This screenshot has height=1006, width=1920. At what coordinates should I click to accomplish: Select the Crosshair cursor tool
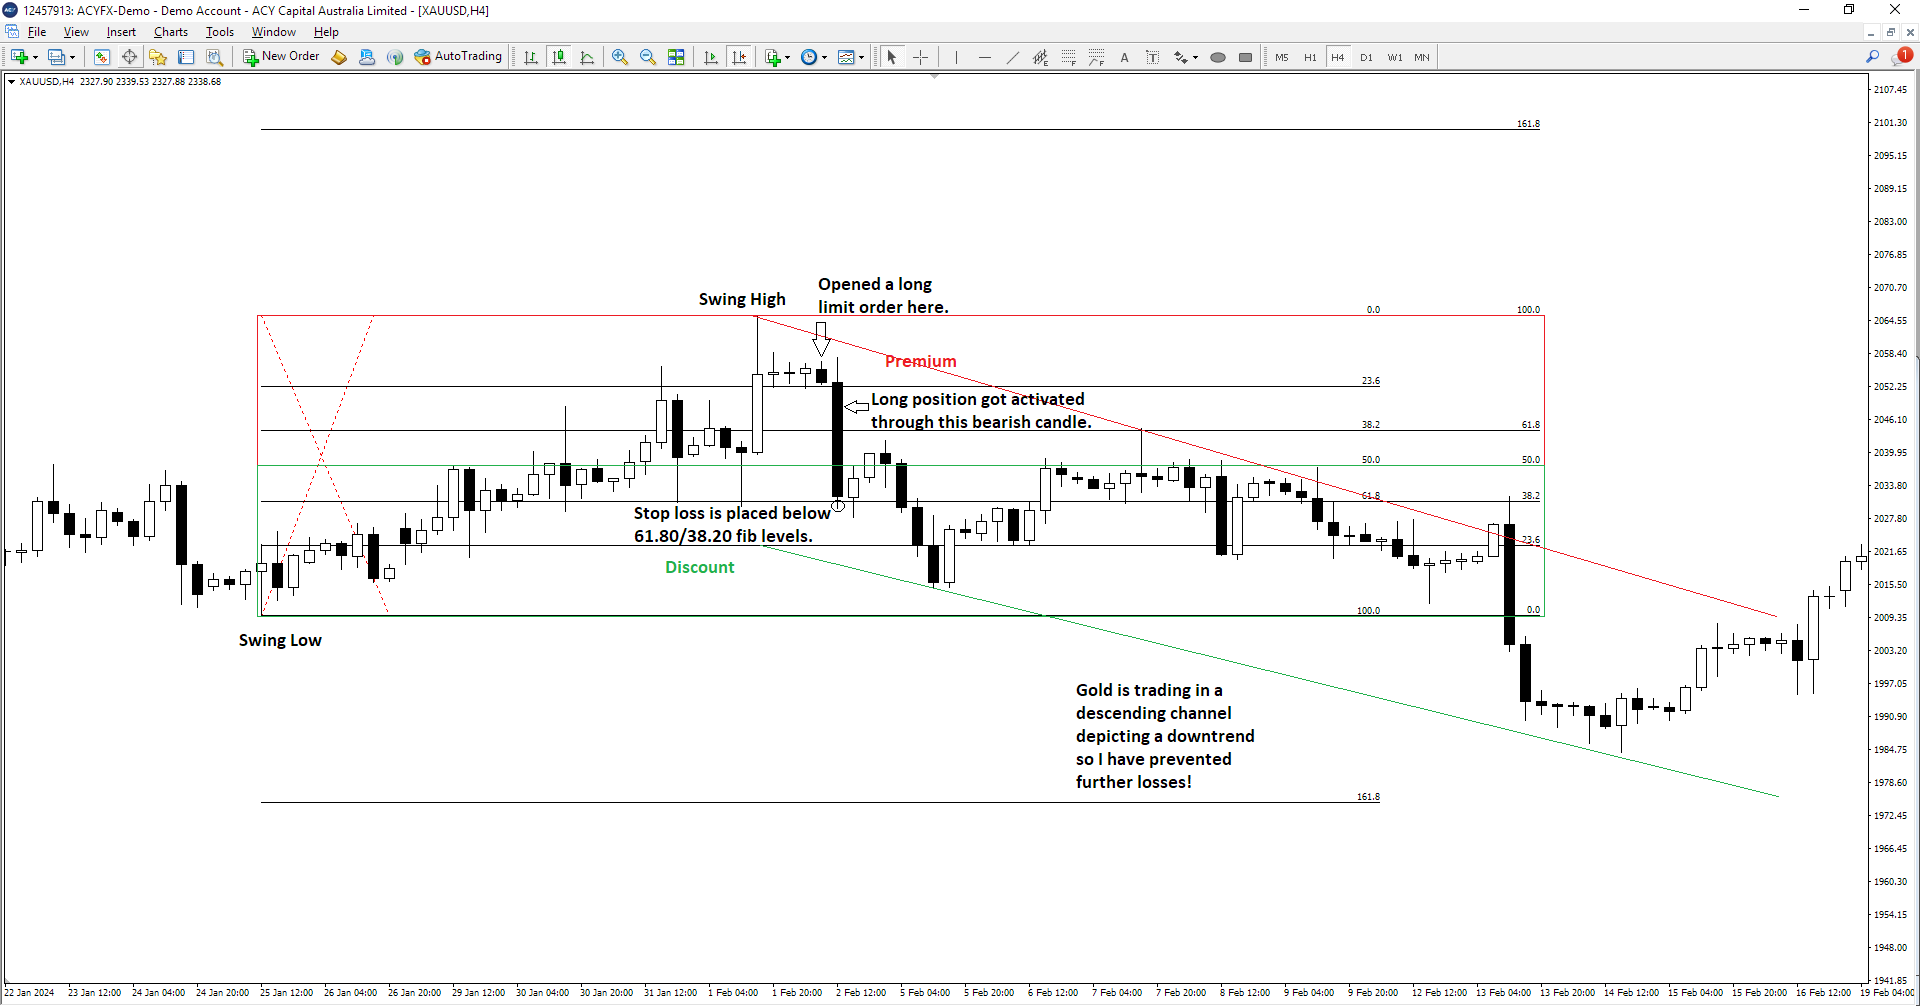[x=920, y=57]
